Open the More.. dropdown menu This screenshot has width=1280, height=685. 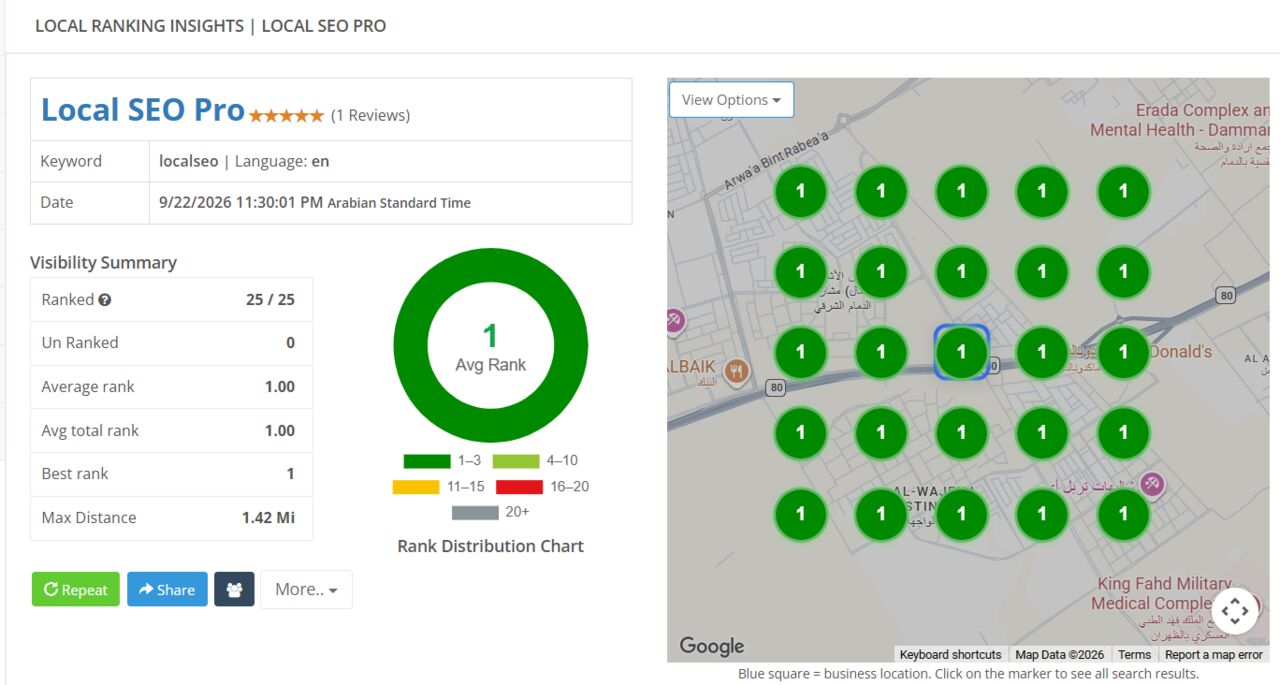pyautogui.click(x=306, y=590)
